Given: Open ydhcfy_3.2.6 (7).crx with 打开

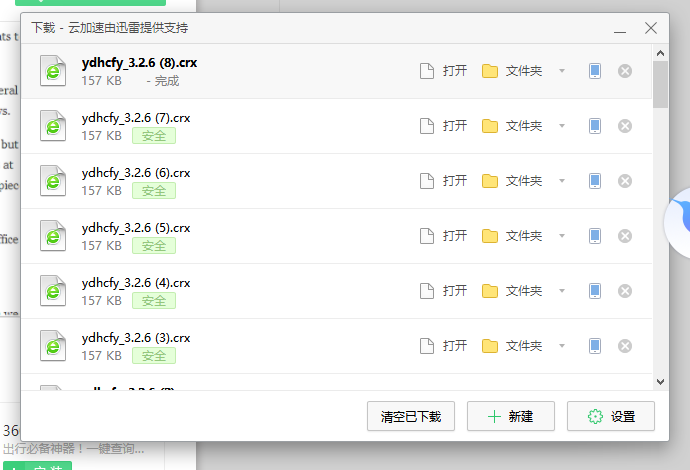Looking at the screenshot, I should coord(443,126).
